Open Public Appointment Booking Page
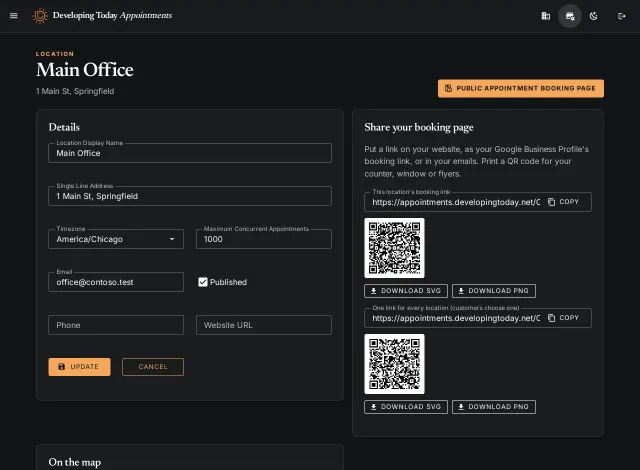The image size is (640, 470). 521,89
